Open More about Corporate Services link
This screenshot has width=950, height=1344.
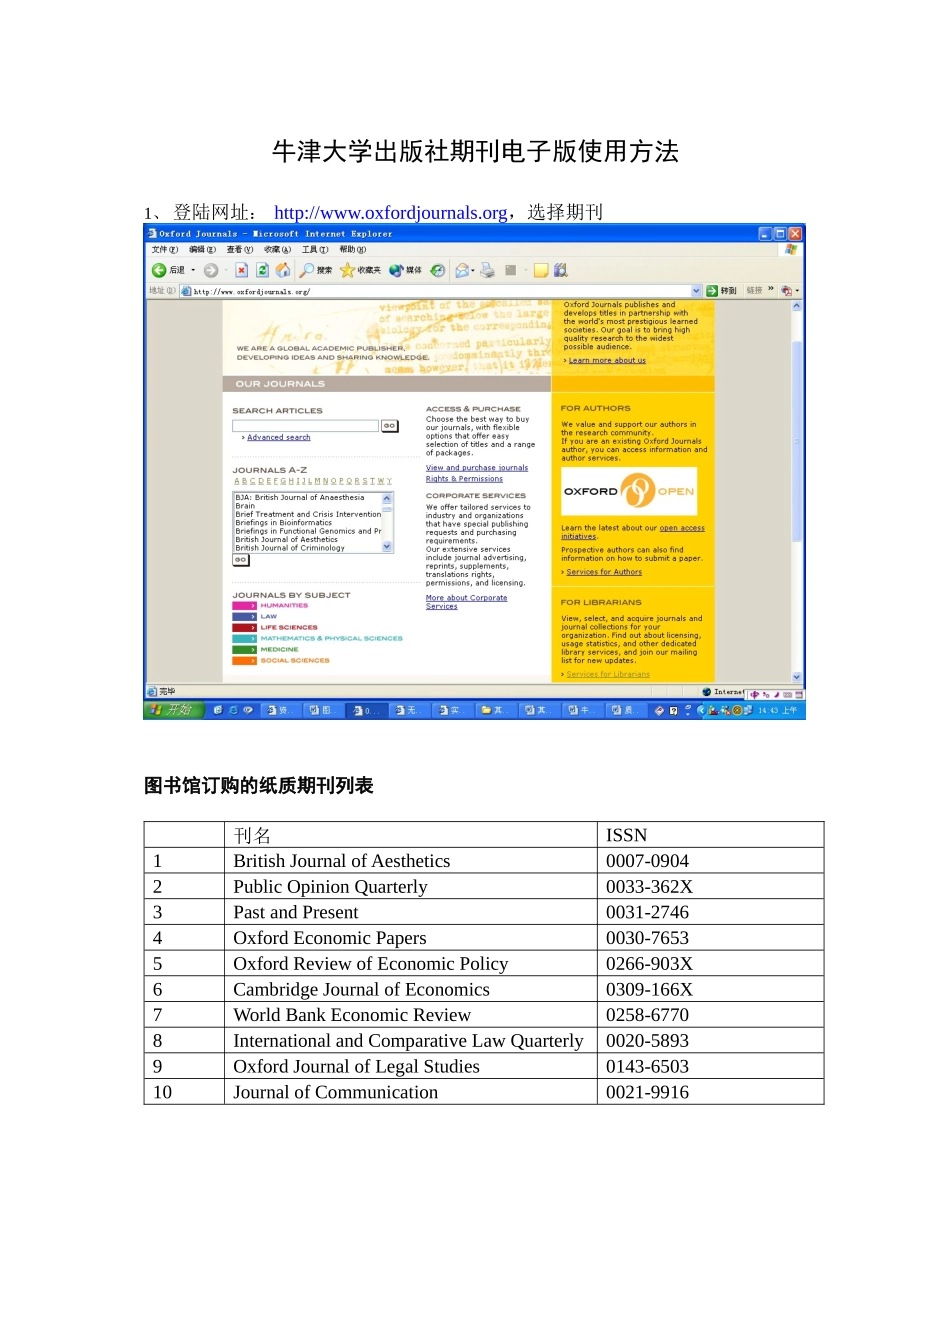(x=466, y=602)
